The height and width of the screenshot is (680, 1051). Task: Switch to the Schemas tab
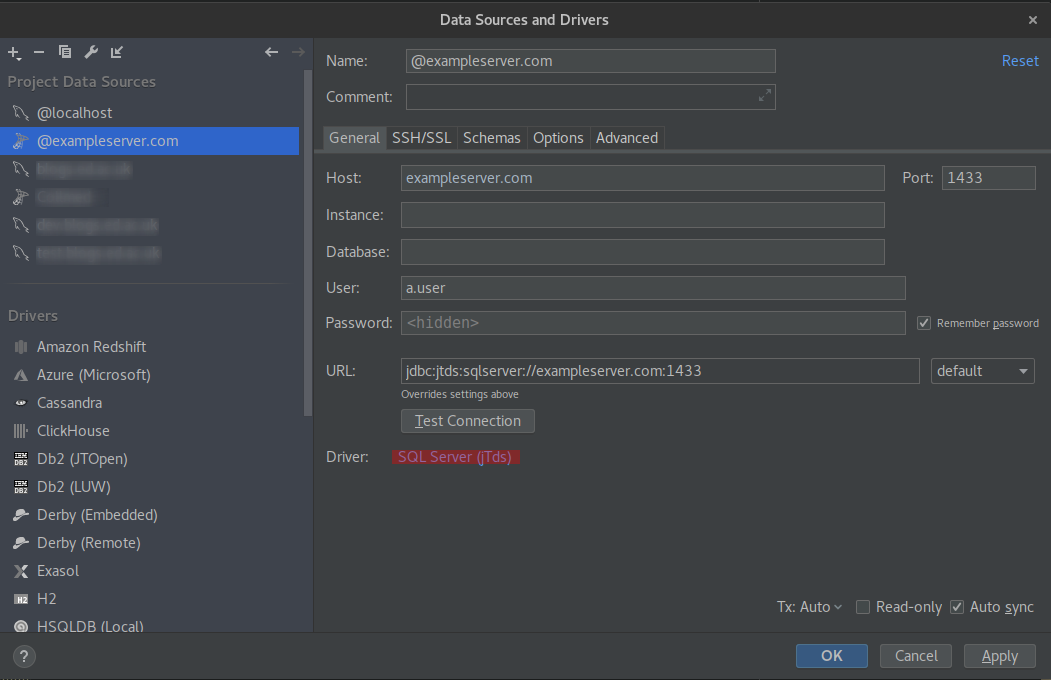pos(492,138)
